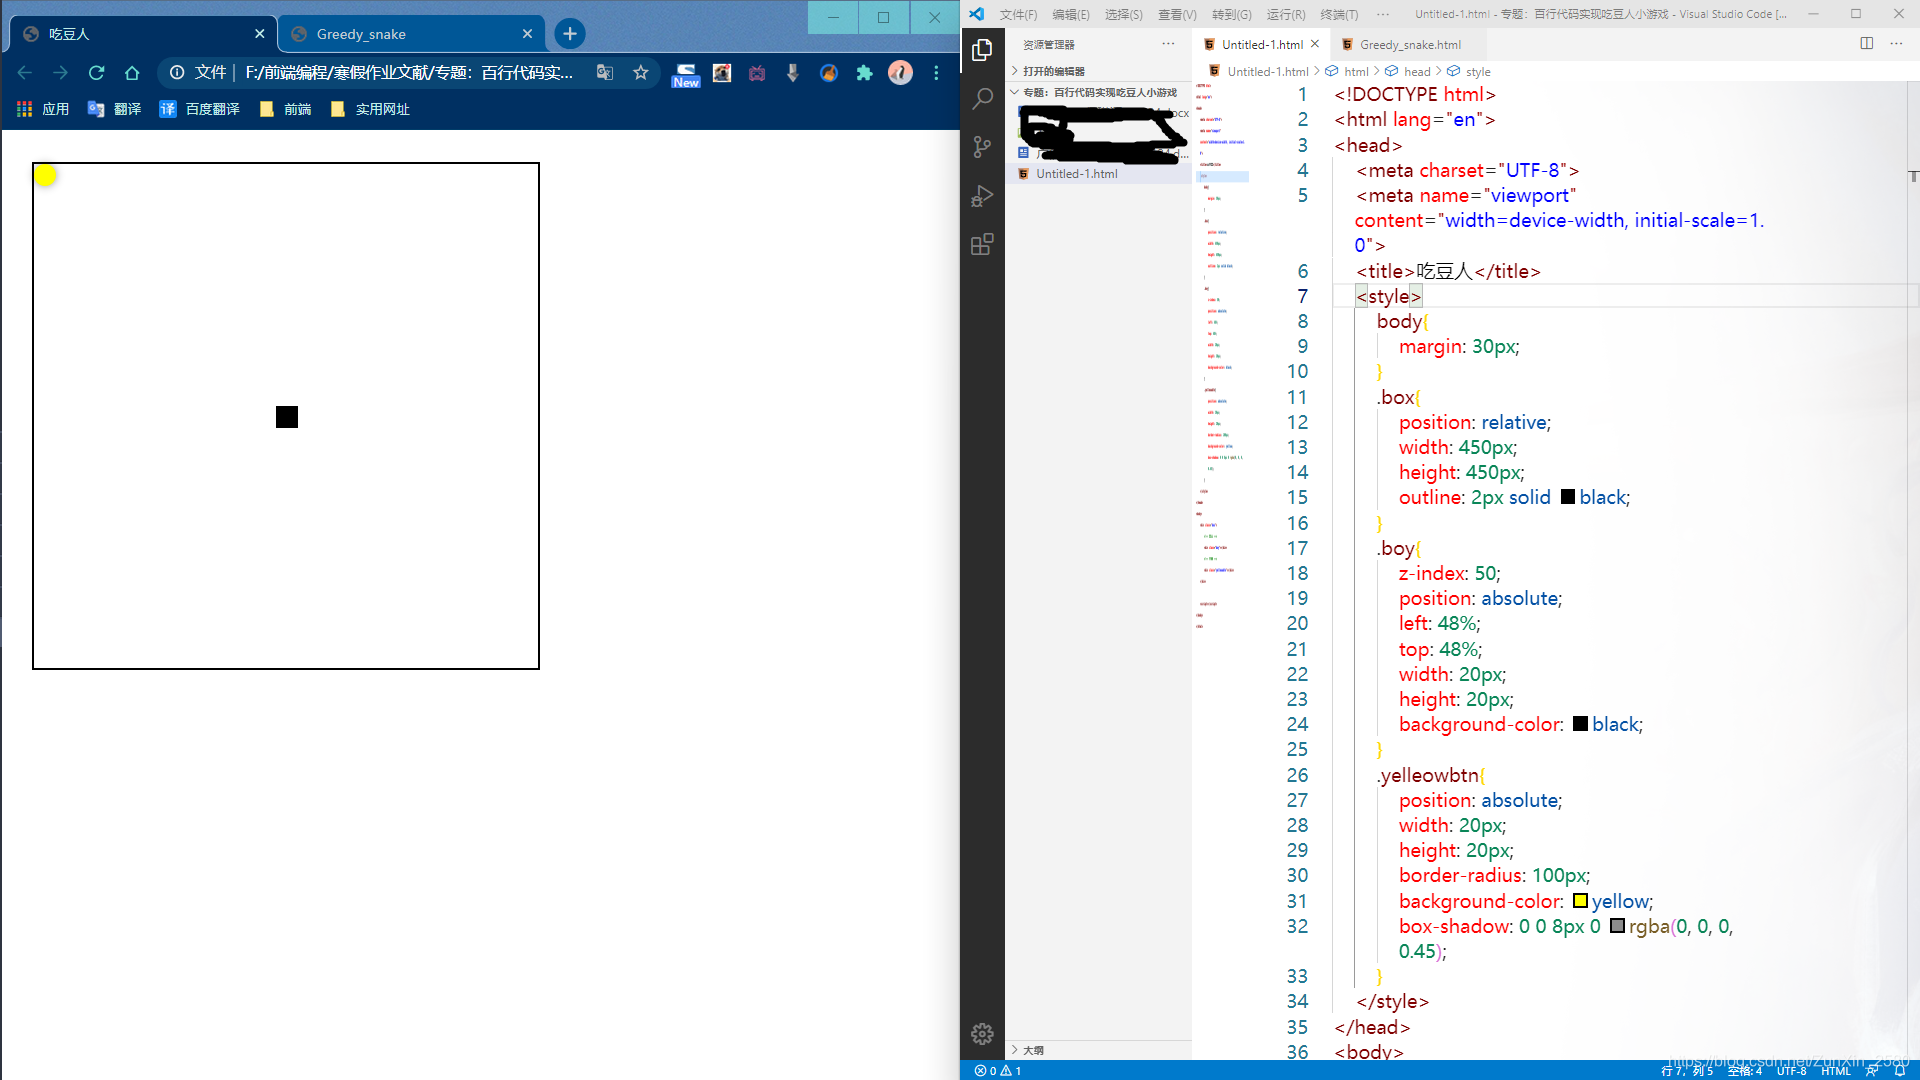This screenshot has width=1920, height=1080.
Task: Open the Extensions view icon
Action: click(x=982, y=245)
